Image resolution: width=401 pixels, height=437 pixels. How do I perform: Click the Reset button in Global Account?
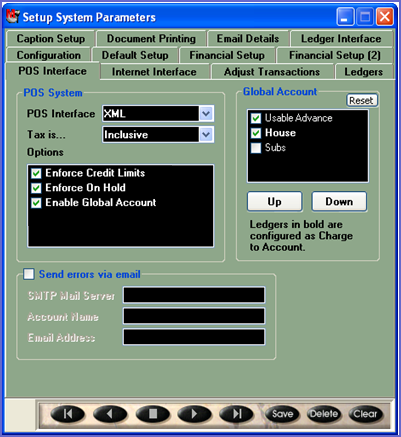361,100
